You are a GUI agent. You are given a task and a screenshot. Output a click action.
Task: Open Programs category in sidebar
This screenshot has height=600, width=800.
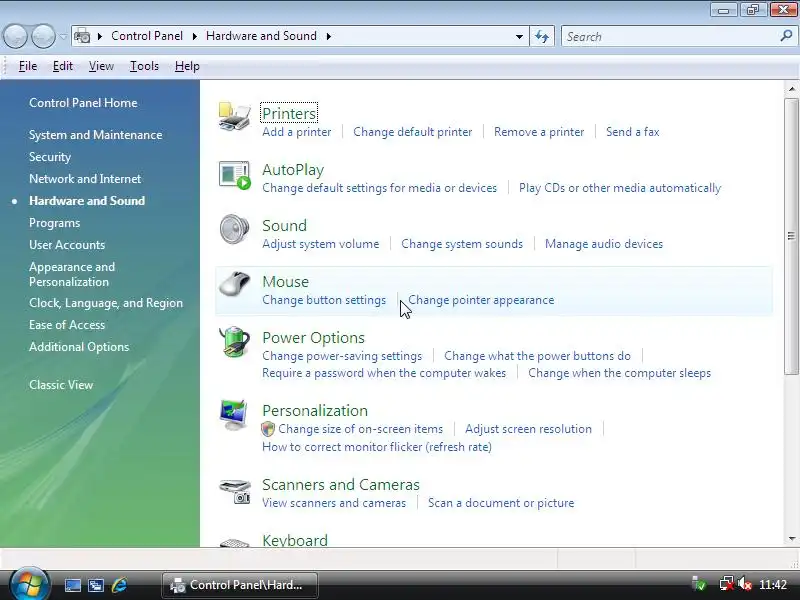(x=55, y=223)
